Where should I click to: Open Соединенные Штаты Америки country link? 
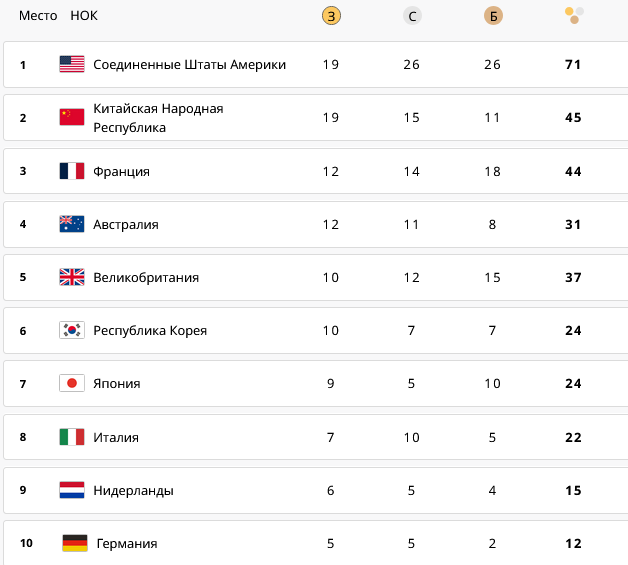coord(189,65)
